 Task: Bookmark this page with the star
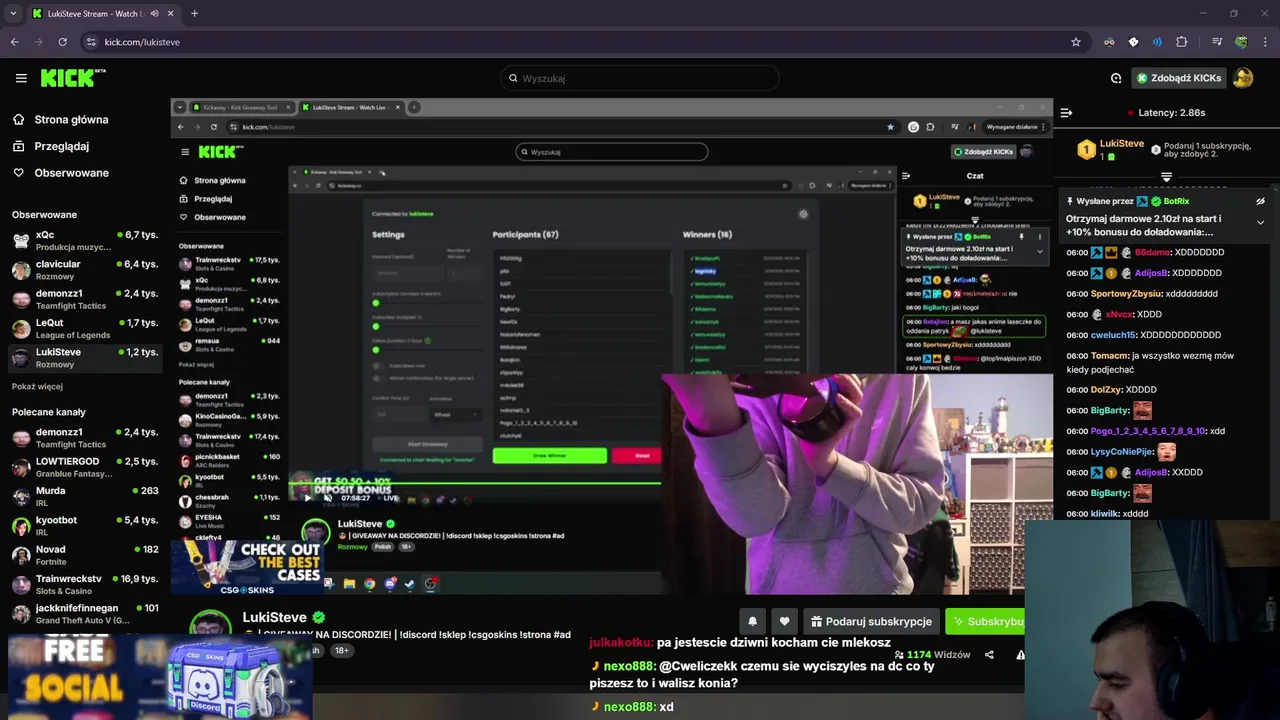tap(1076, 42)
